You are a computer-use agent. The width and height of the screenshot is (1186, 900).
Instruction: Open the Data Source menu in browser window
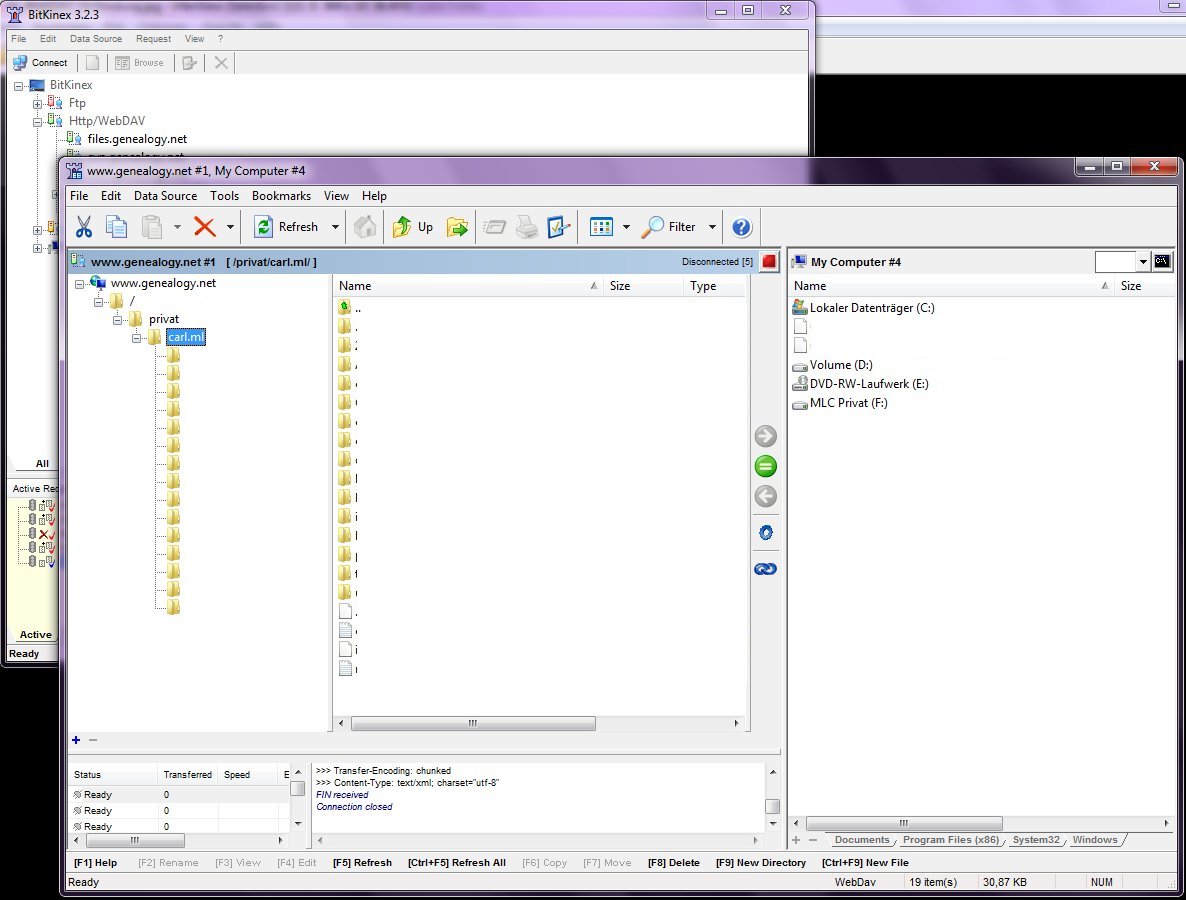point(166,195)
